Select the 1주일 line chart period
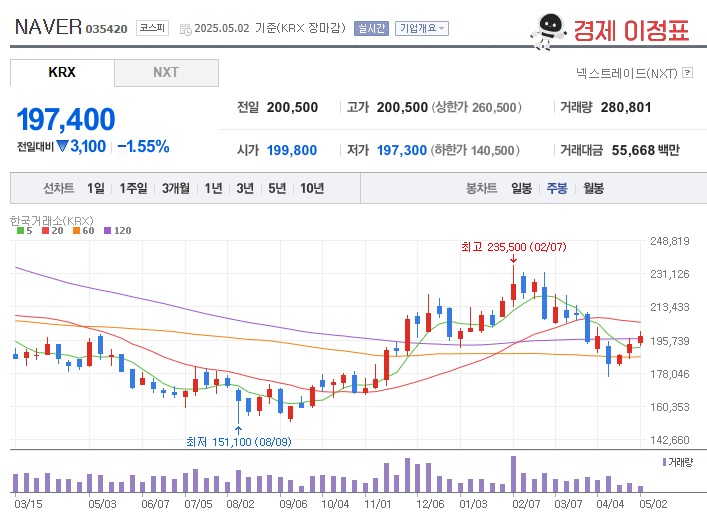The image size is (707, 525). pos(133,188)
